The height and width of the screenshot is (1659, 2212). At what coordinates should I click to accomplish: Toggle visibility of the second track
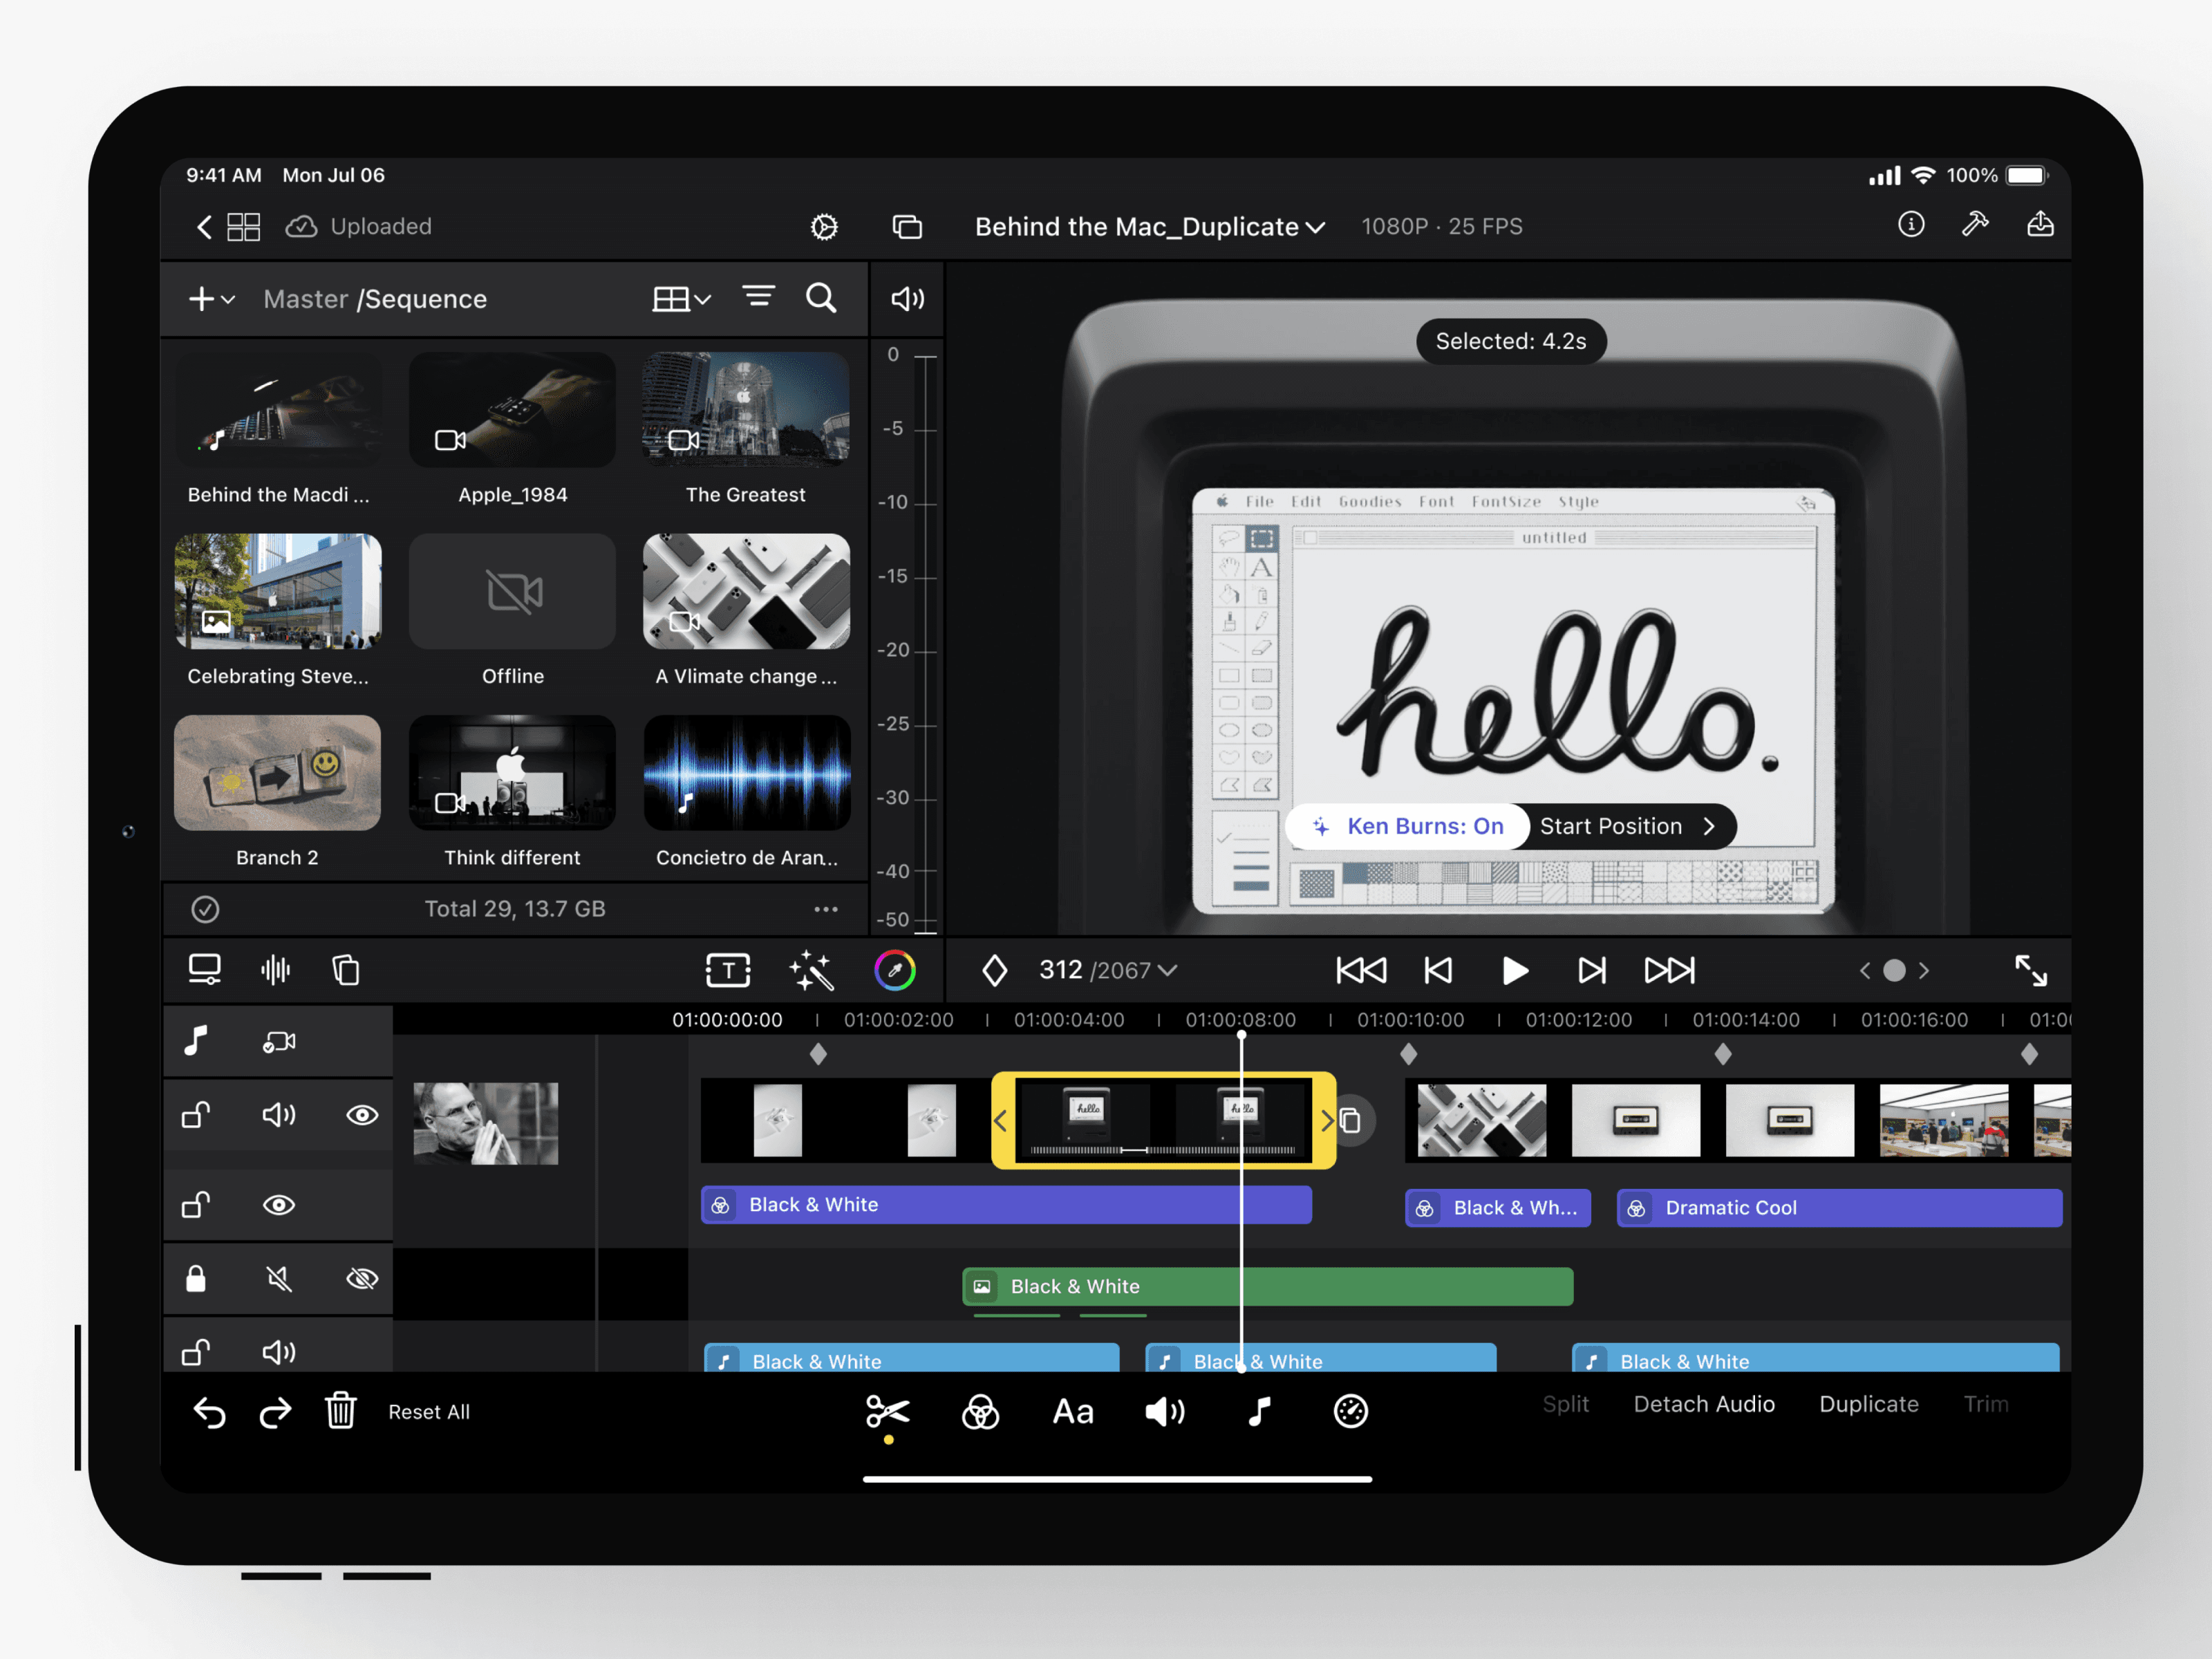[279, 1205]
